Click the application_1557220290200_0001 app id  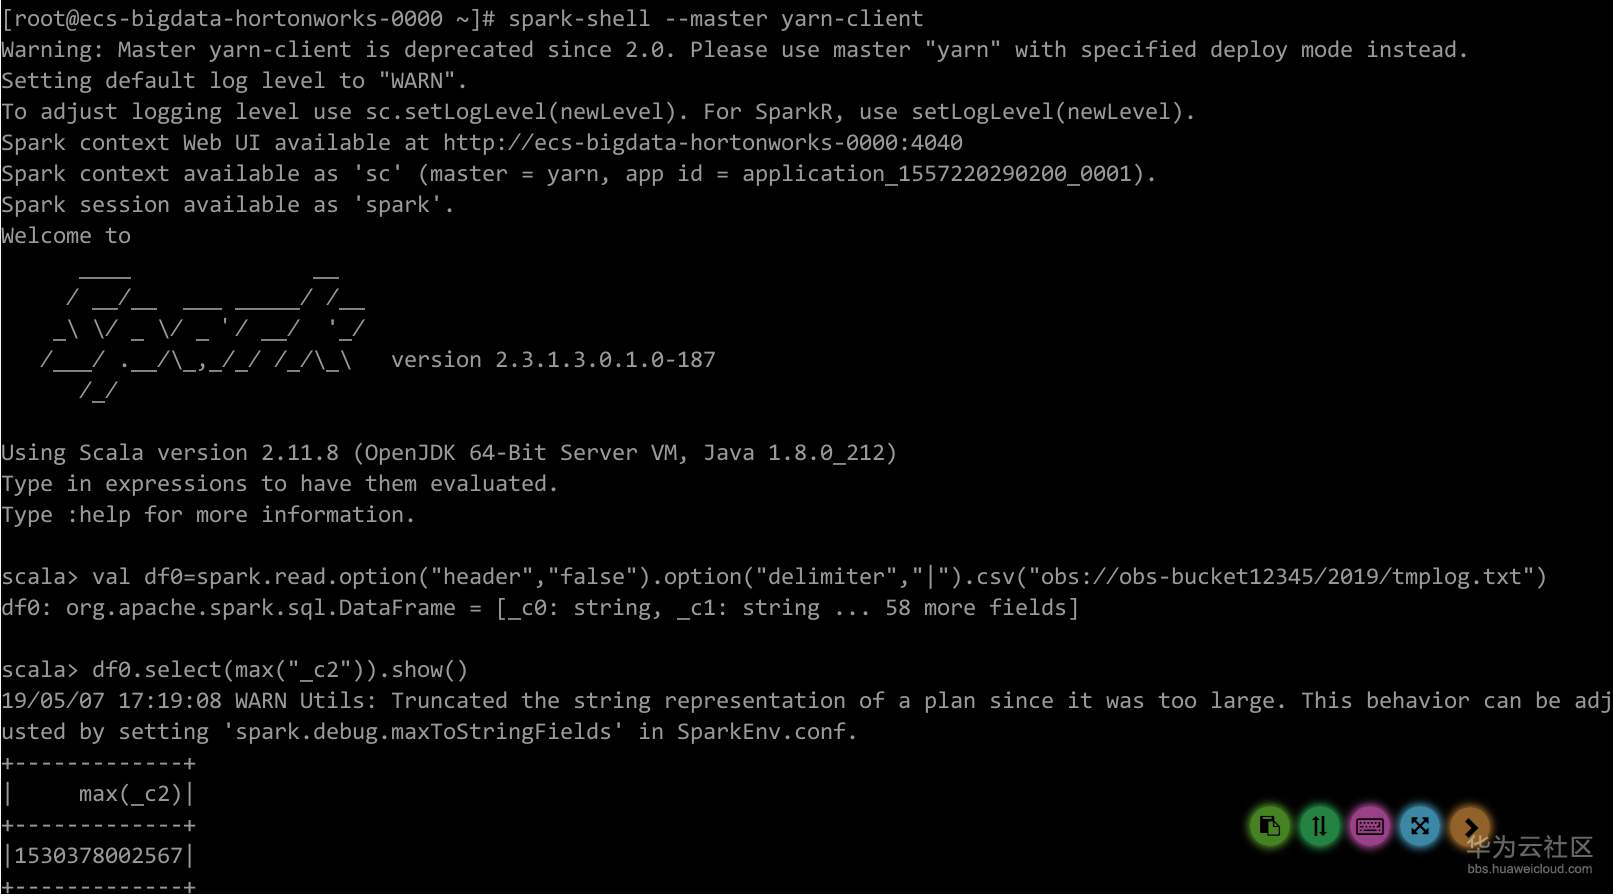point(937,174)
